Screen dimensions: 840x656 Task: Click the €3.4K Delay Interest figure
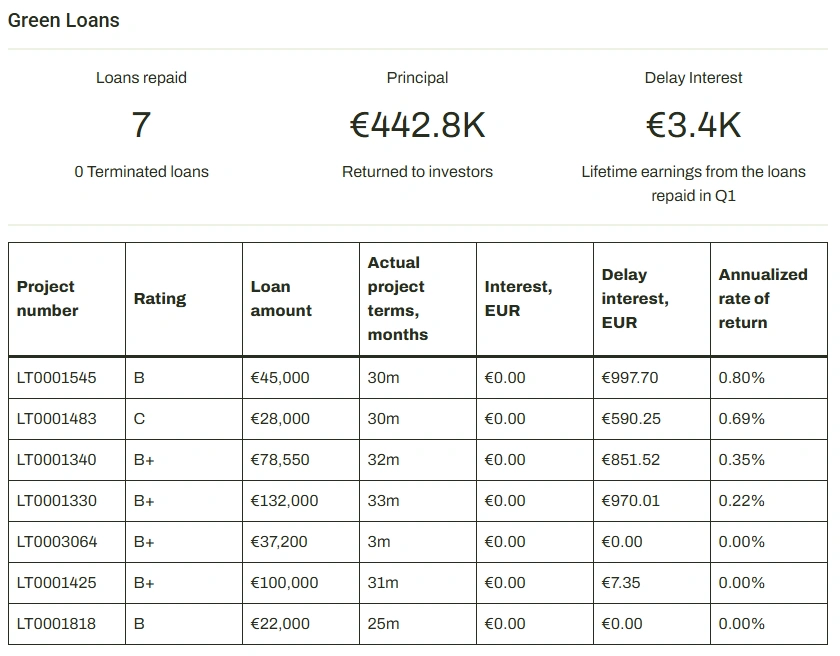point(693,125)
